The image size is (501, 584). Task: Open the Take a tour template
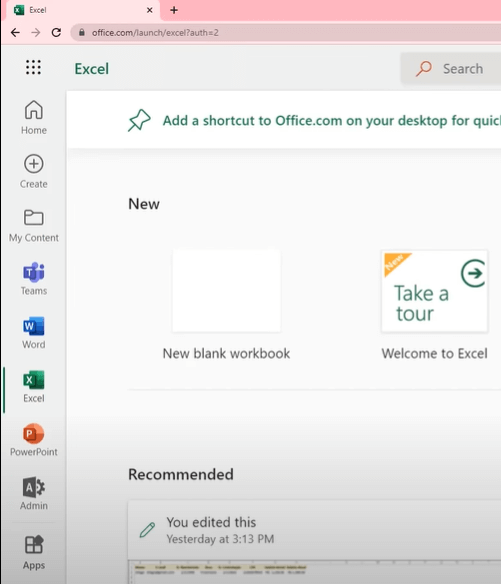(434, 291)
